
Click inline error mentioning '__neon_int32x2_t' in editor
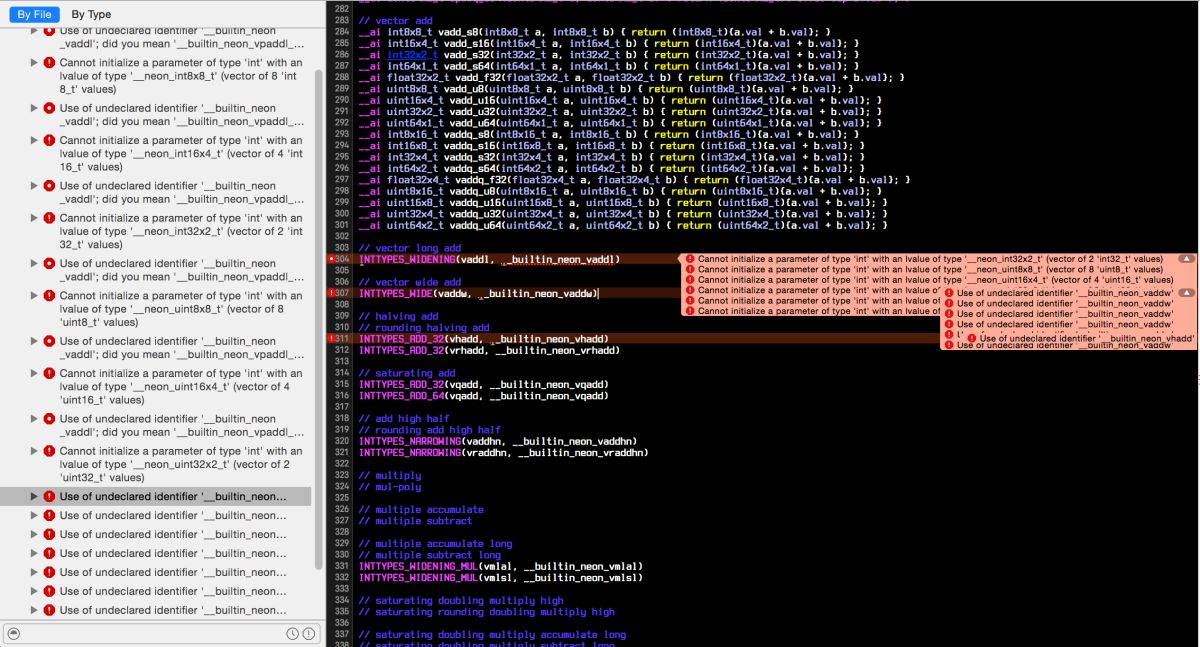coord(930,258)
